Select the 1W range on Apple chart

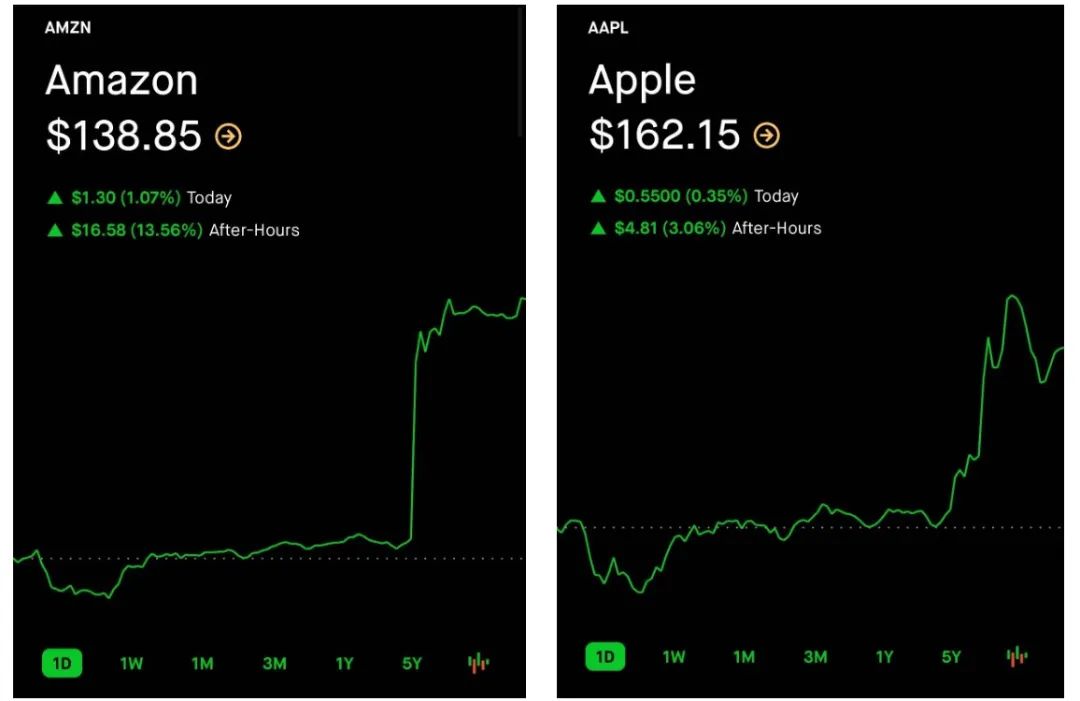point(673,657)
